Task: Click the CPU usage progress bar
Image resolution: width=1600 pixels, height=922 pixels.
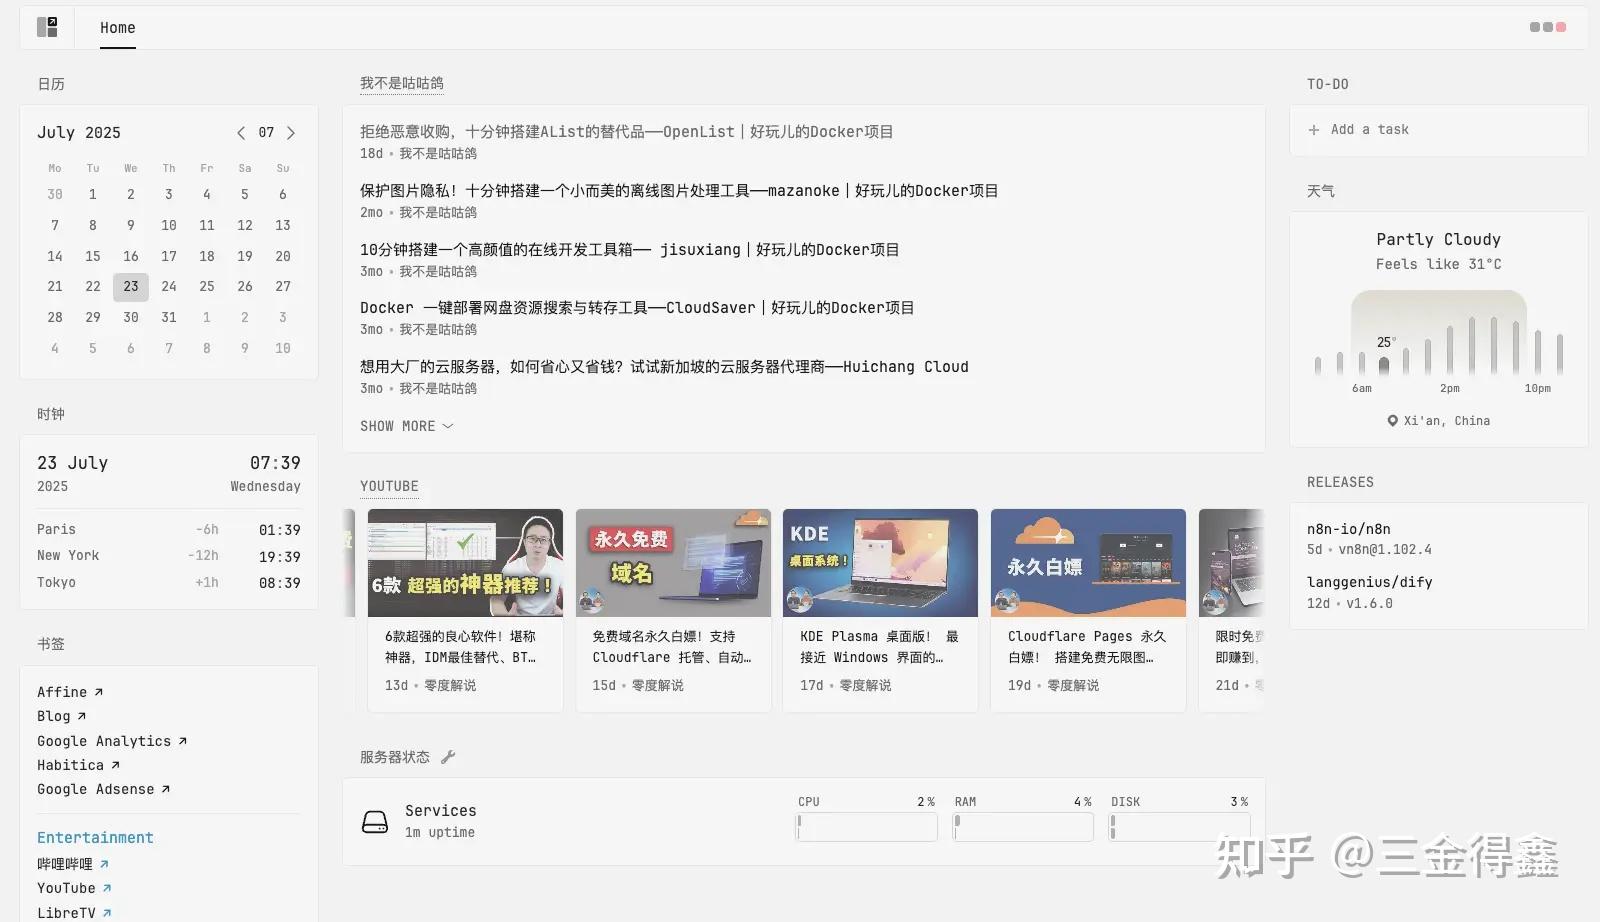Action: tap(866, 826)
